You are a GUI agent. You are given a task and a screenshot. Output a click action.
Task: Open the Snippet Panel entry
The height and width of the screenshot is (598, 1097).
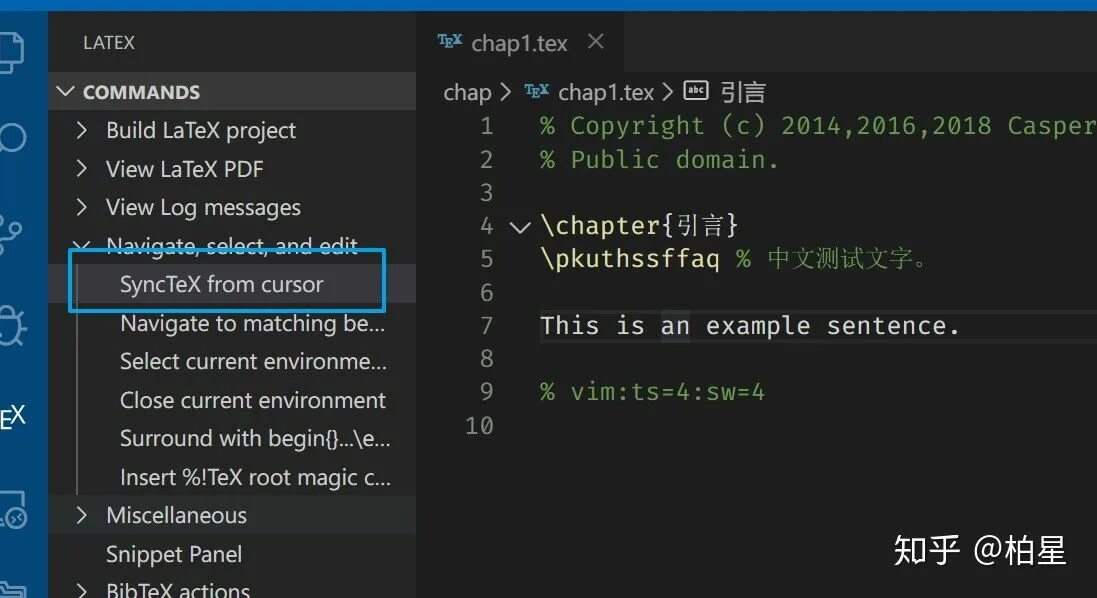click(x=174, y=554)
